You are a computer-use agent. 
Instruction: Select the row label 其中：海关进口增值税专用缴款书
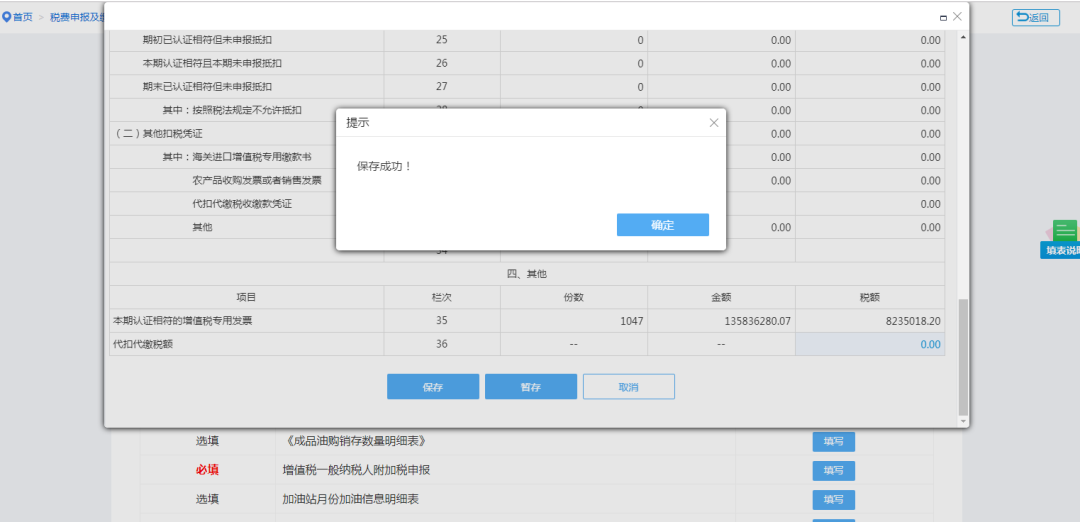point(237,157)
